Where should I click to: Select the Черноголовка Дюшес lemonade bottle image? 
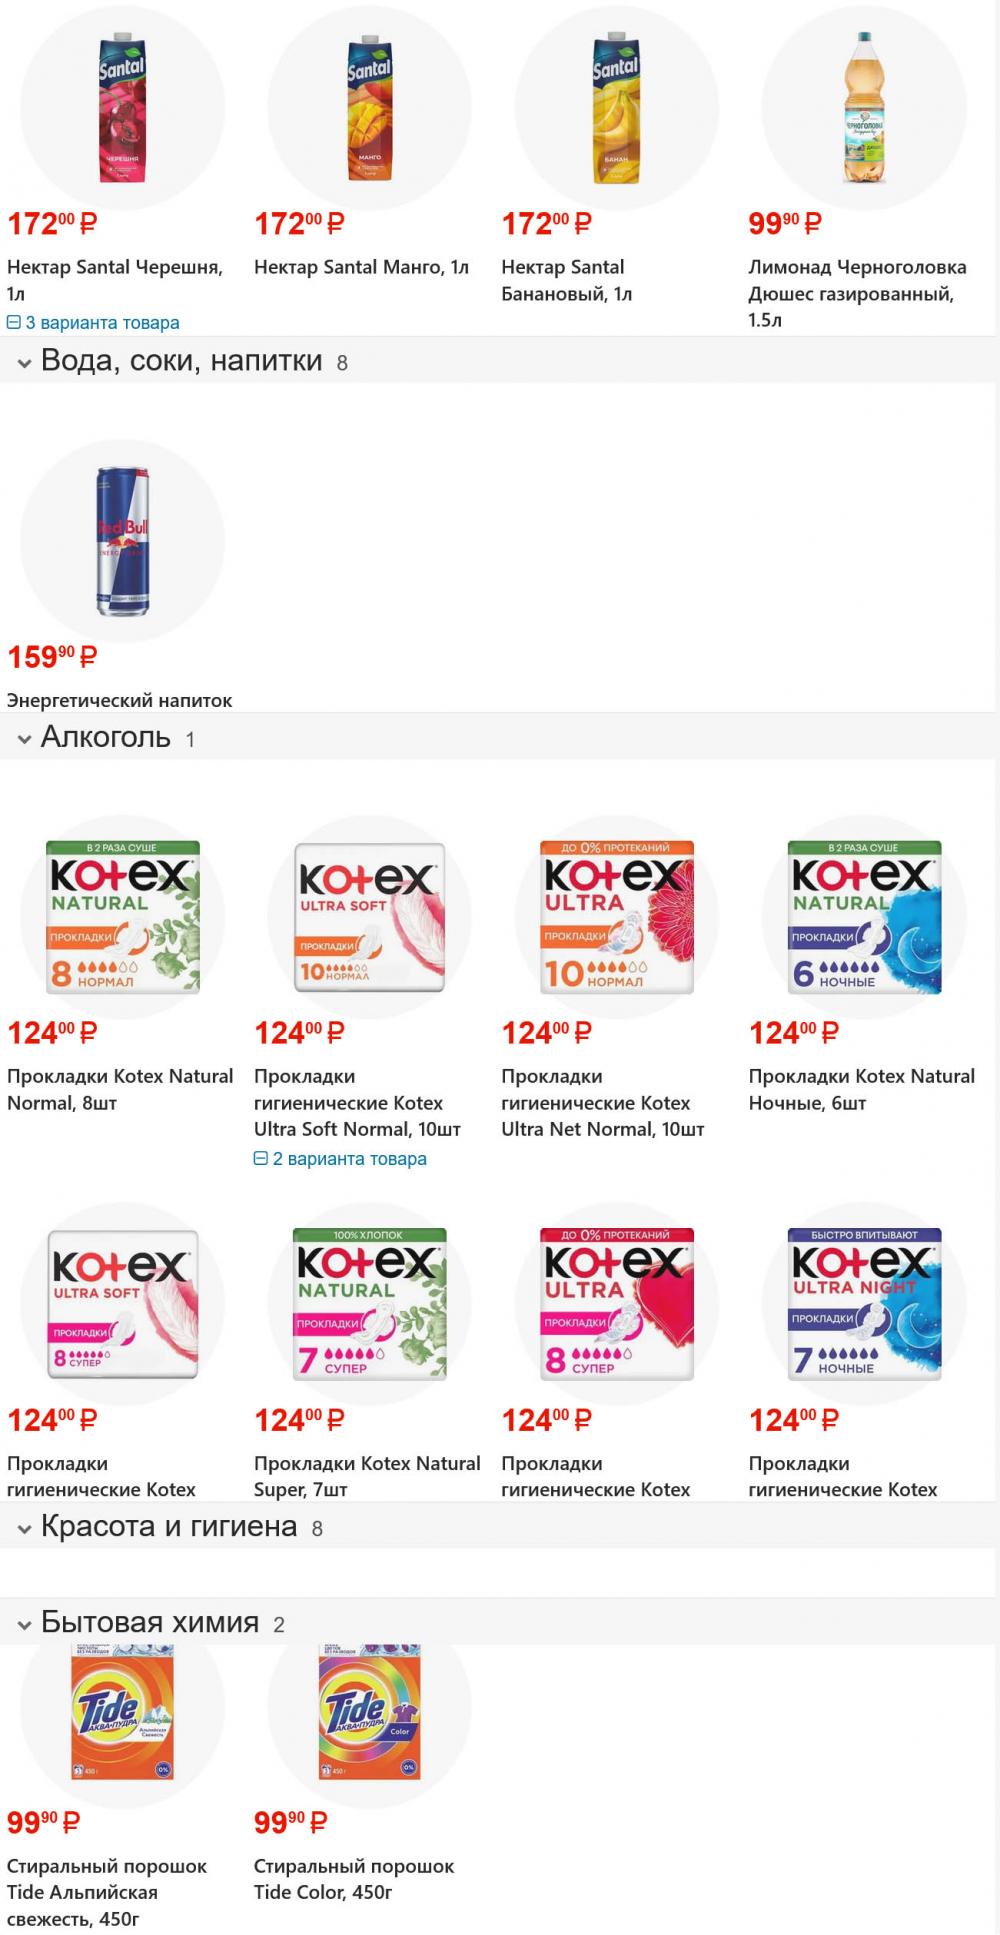[864, 108]
